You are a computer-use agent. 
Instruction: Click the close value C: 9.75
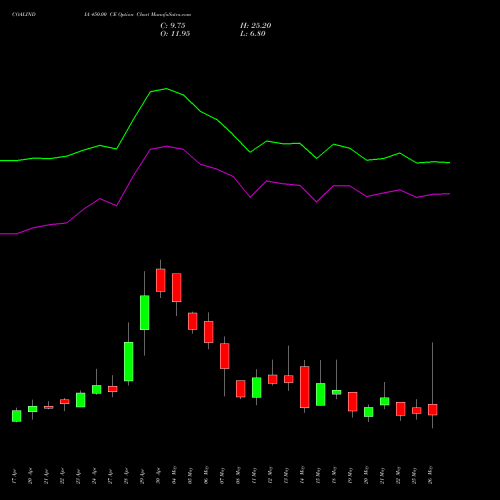click(173, 26)
